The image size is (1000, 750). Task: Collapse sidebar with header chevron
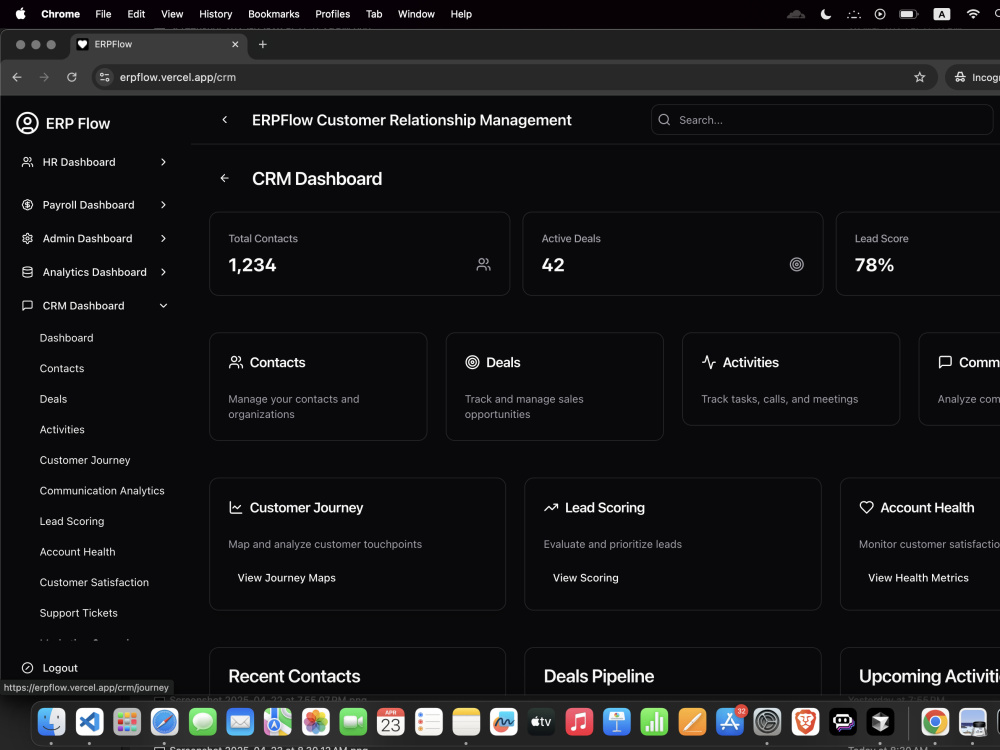(224, 120)
